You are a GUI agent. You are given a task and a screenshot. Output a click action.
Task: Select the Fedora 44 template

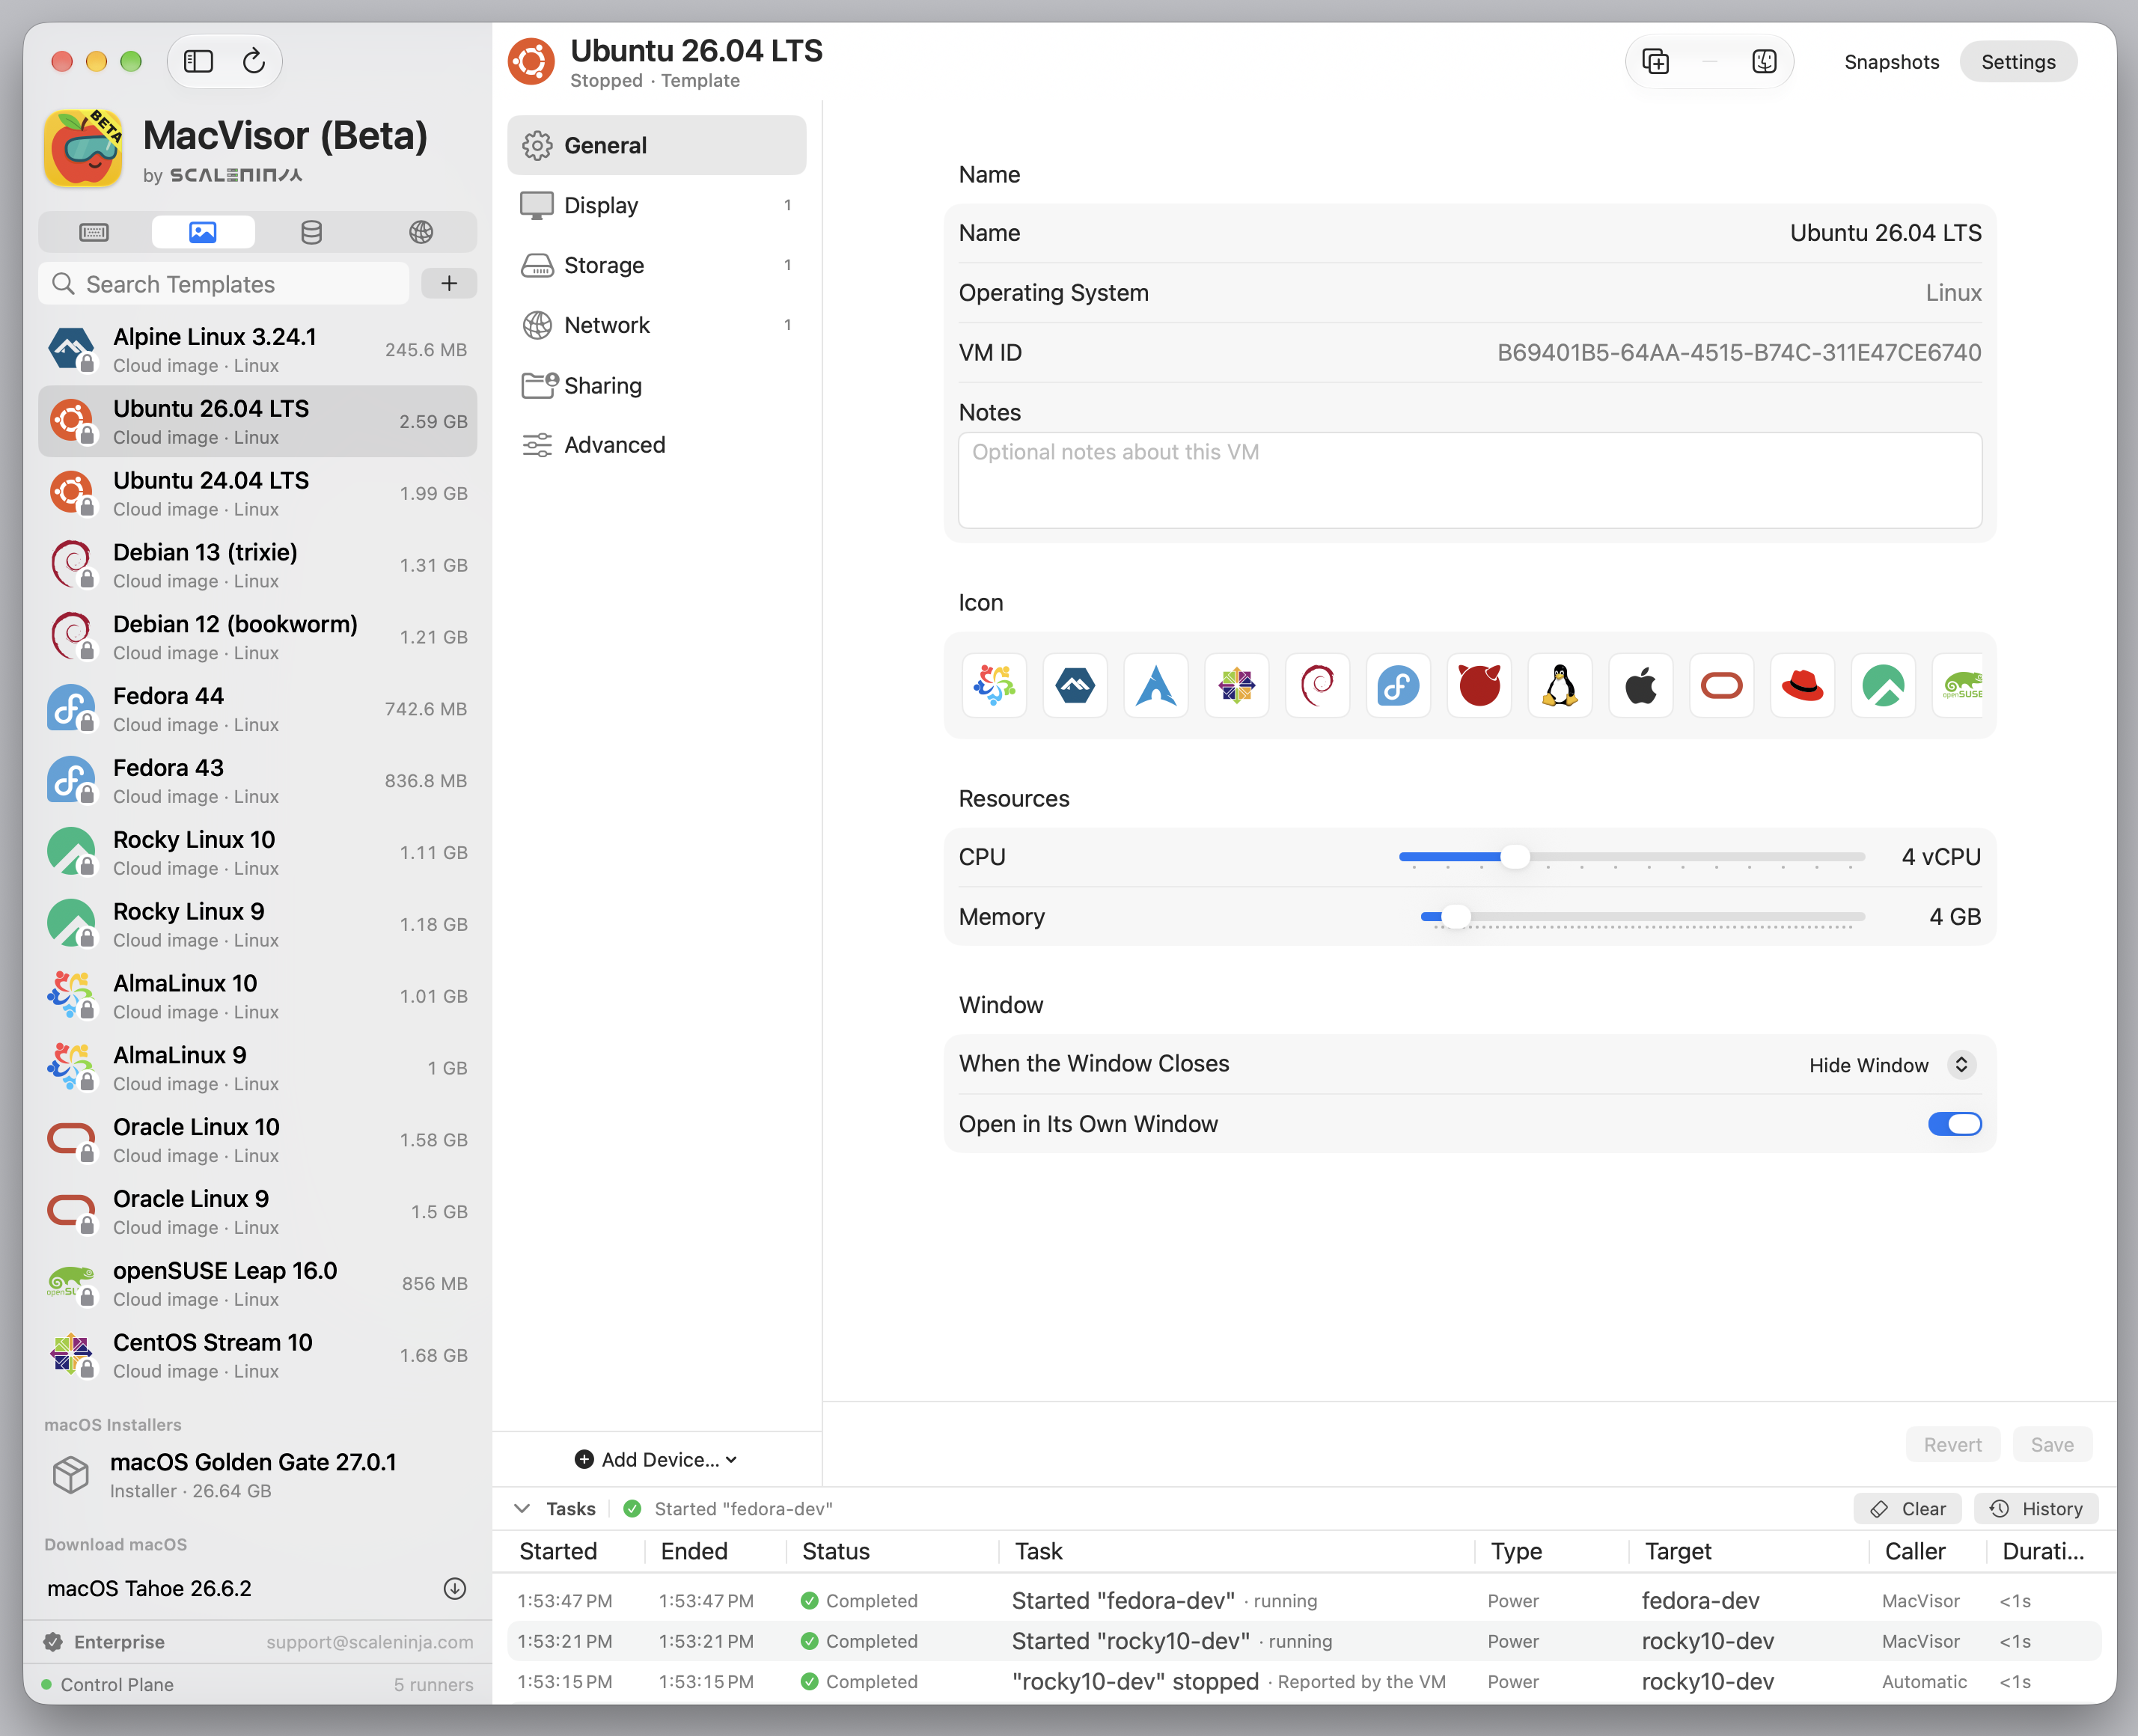[258, 709]
